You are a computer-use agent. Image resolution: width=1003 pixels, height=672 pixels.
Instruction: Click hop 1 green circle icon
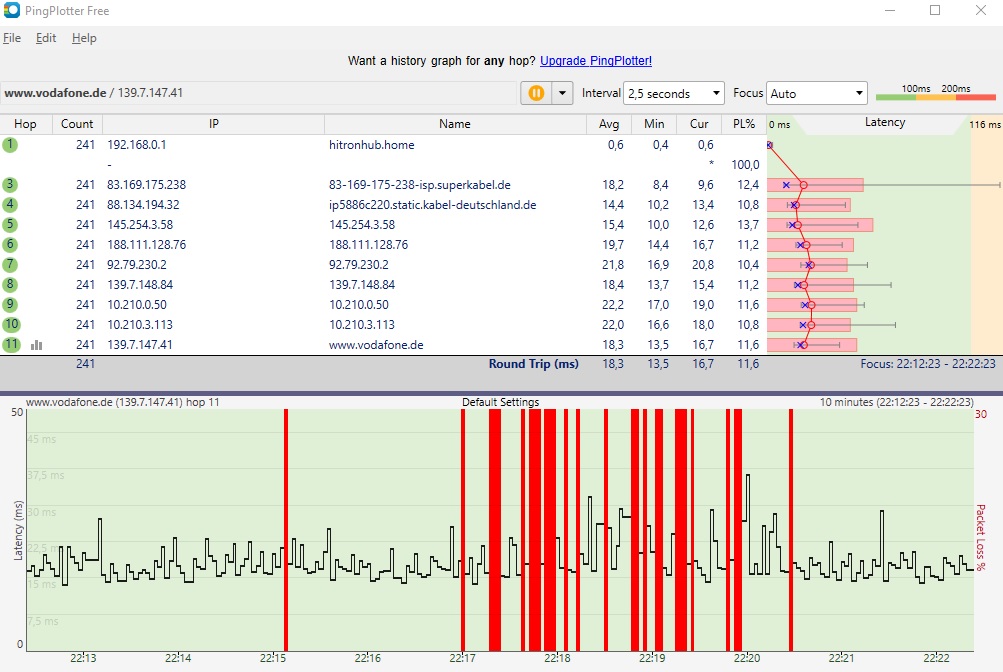(x=10, y=145)
